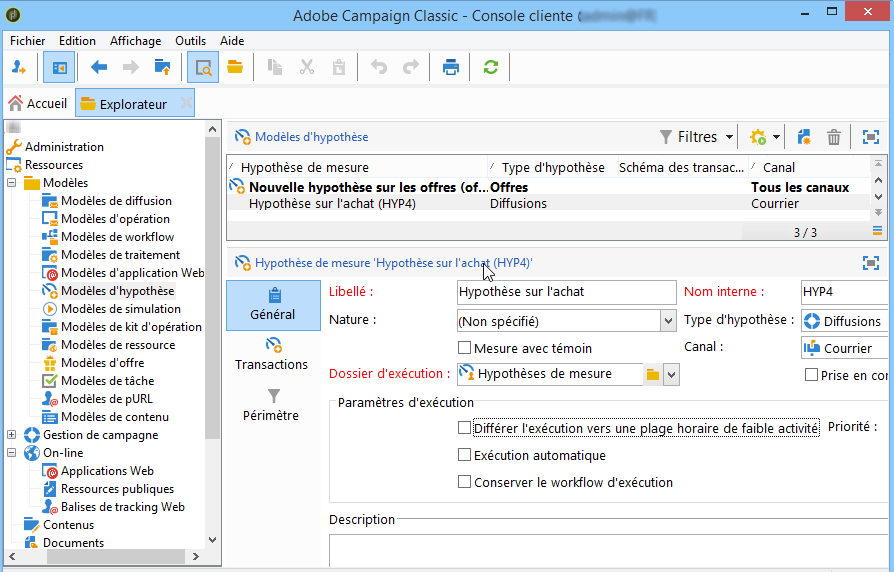The image size is (894, 572).
Task: Open the Filtres dropdown
Action: [x=696, y=137]
